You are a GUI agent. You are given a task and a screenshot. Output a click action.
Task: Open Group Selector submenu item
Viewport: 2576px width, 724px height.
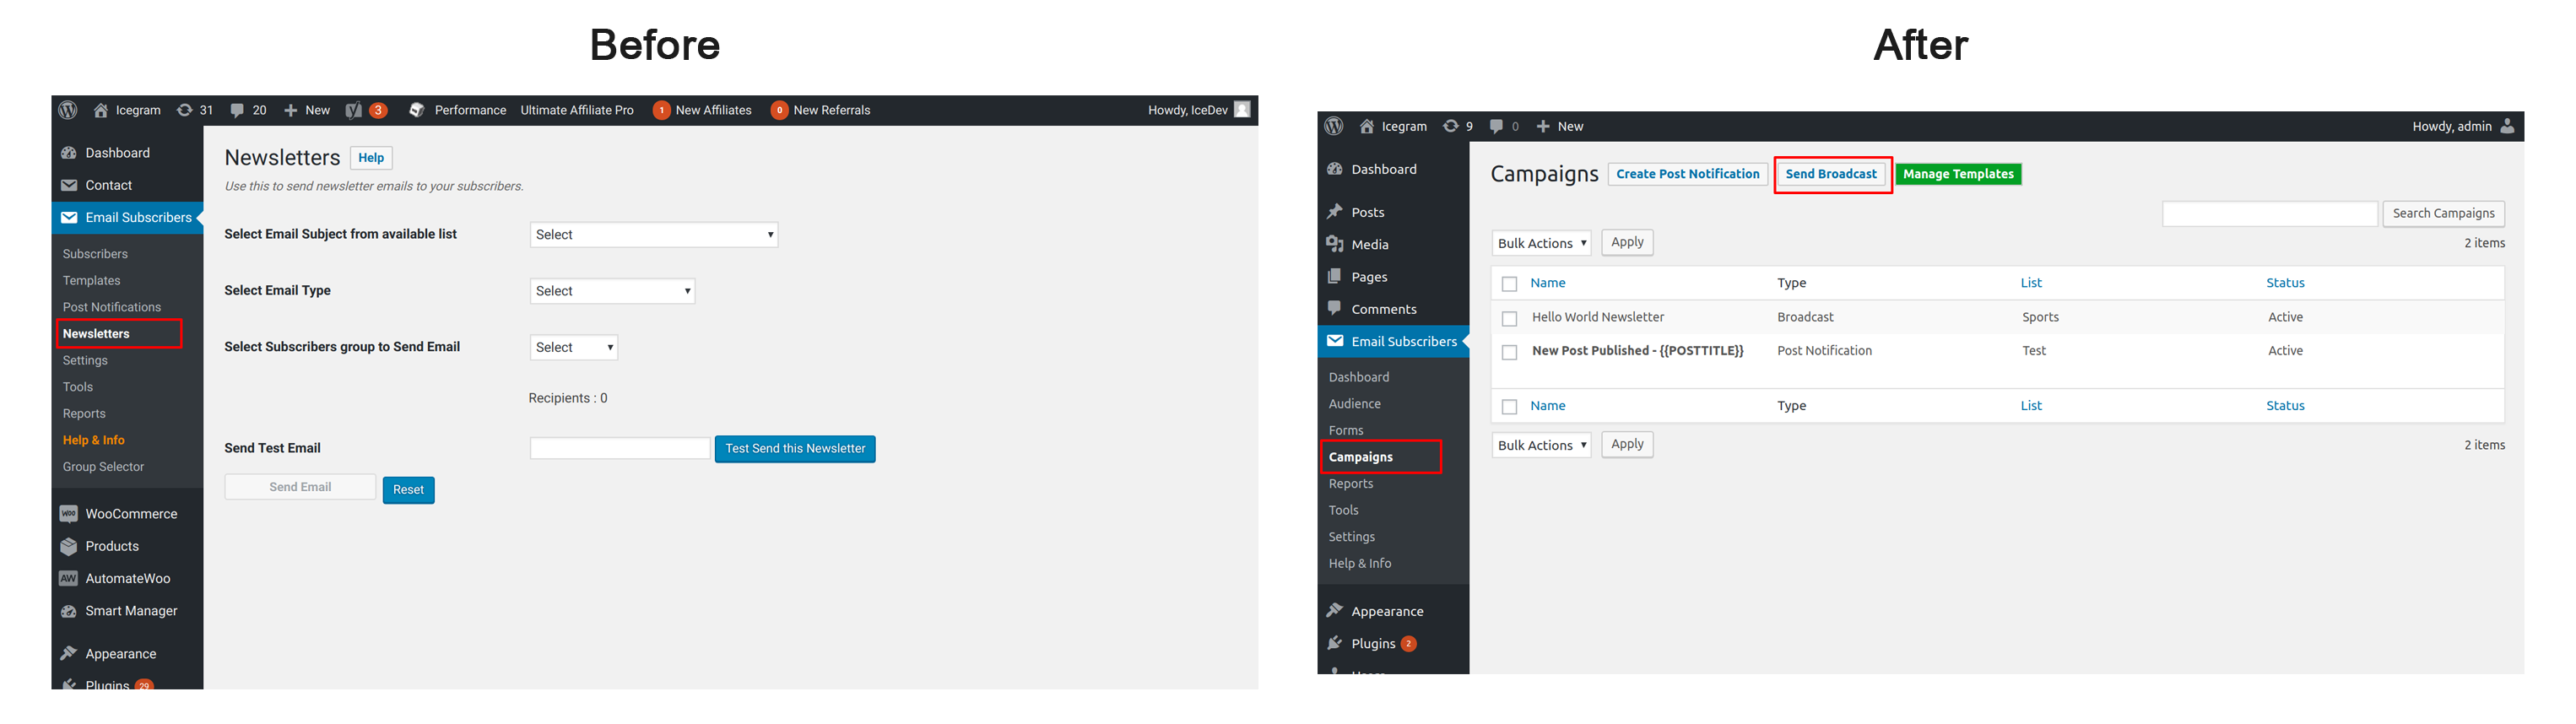click(103, 467)
